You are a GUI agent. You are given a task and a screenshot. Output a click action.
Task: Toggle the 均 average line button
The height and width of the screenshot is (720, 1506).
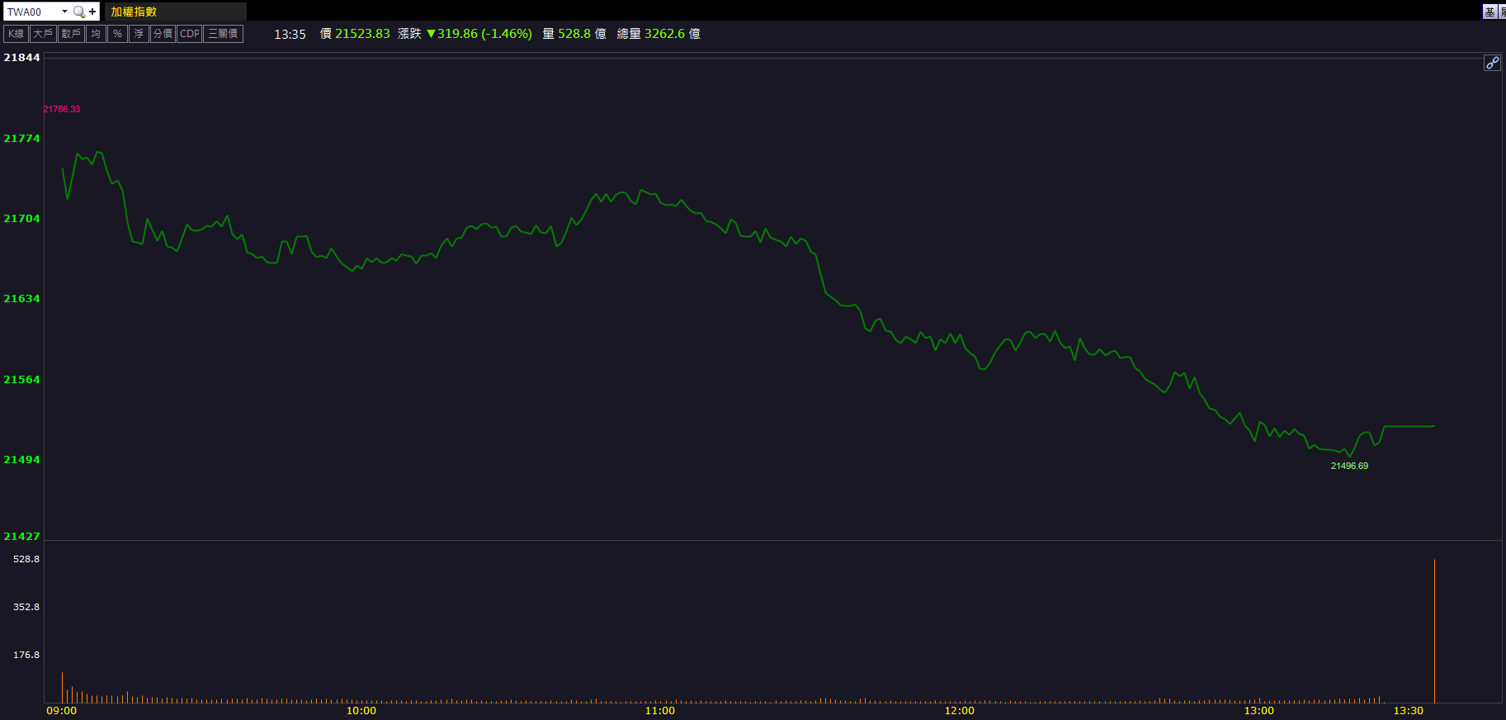point(96,34)
